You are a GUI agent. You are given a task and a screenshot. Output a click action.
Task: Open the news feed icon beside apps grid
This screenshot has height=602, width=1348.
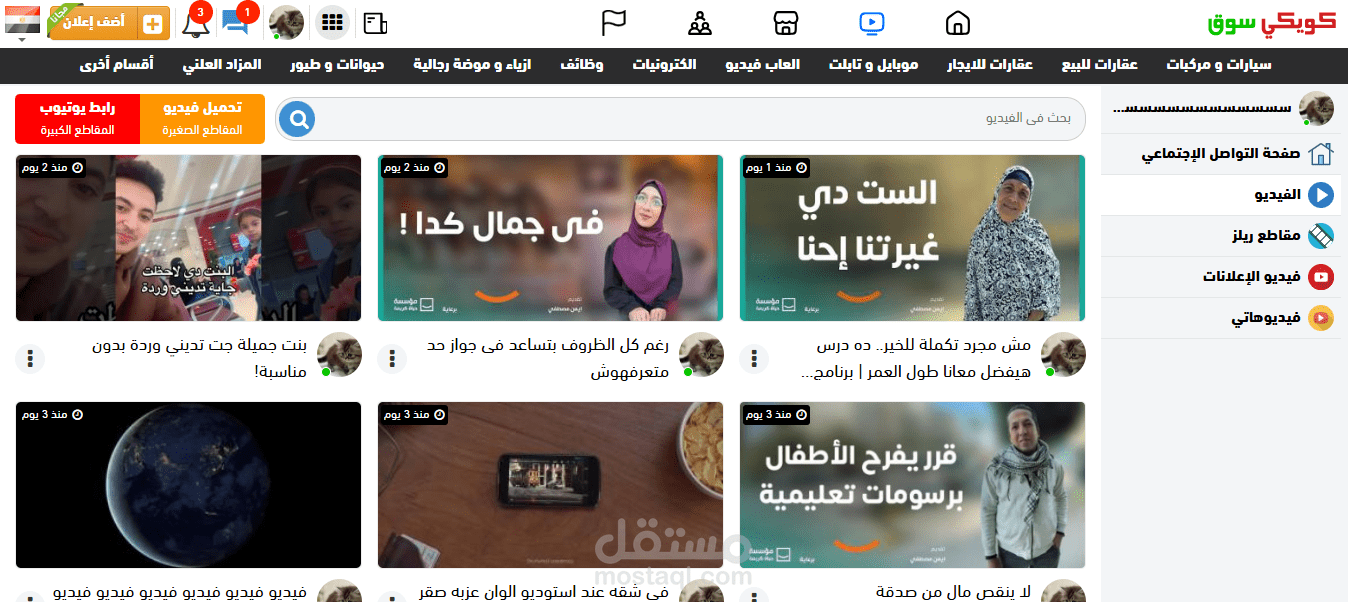coord(375,23)
